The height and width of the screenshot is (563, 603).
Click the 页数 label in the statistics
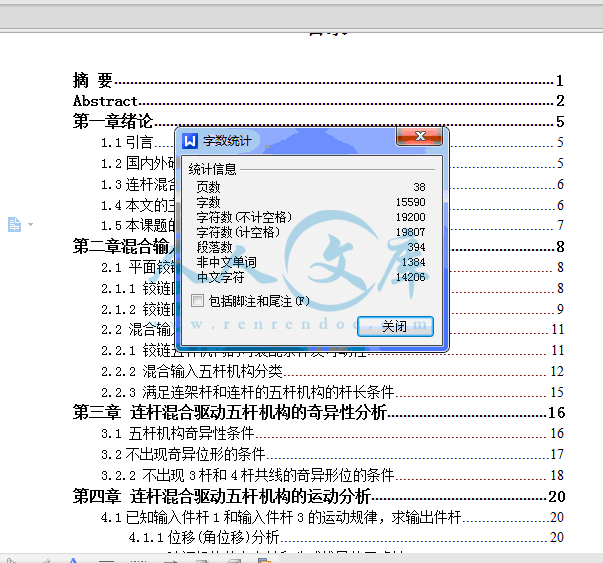(208, 187)
